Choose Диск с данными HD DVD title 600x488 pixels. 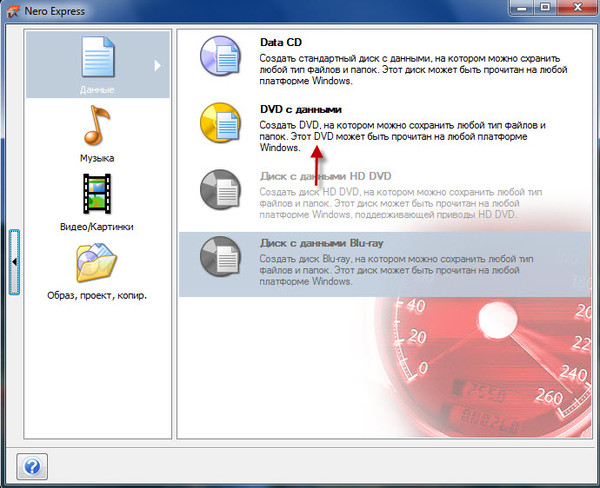pos(326,176)
